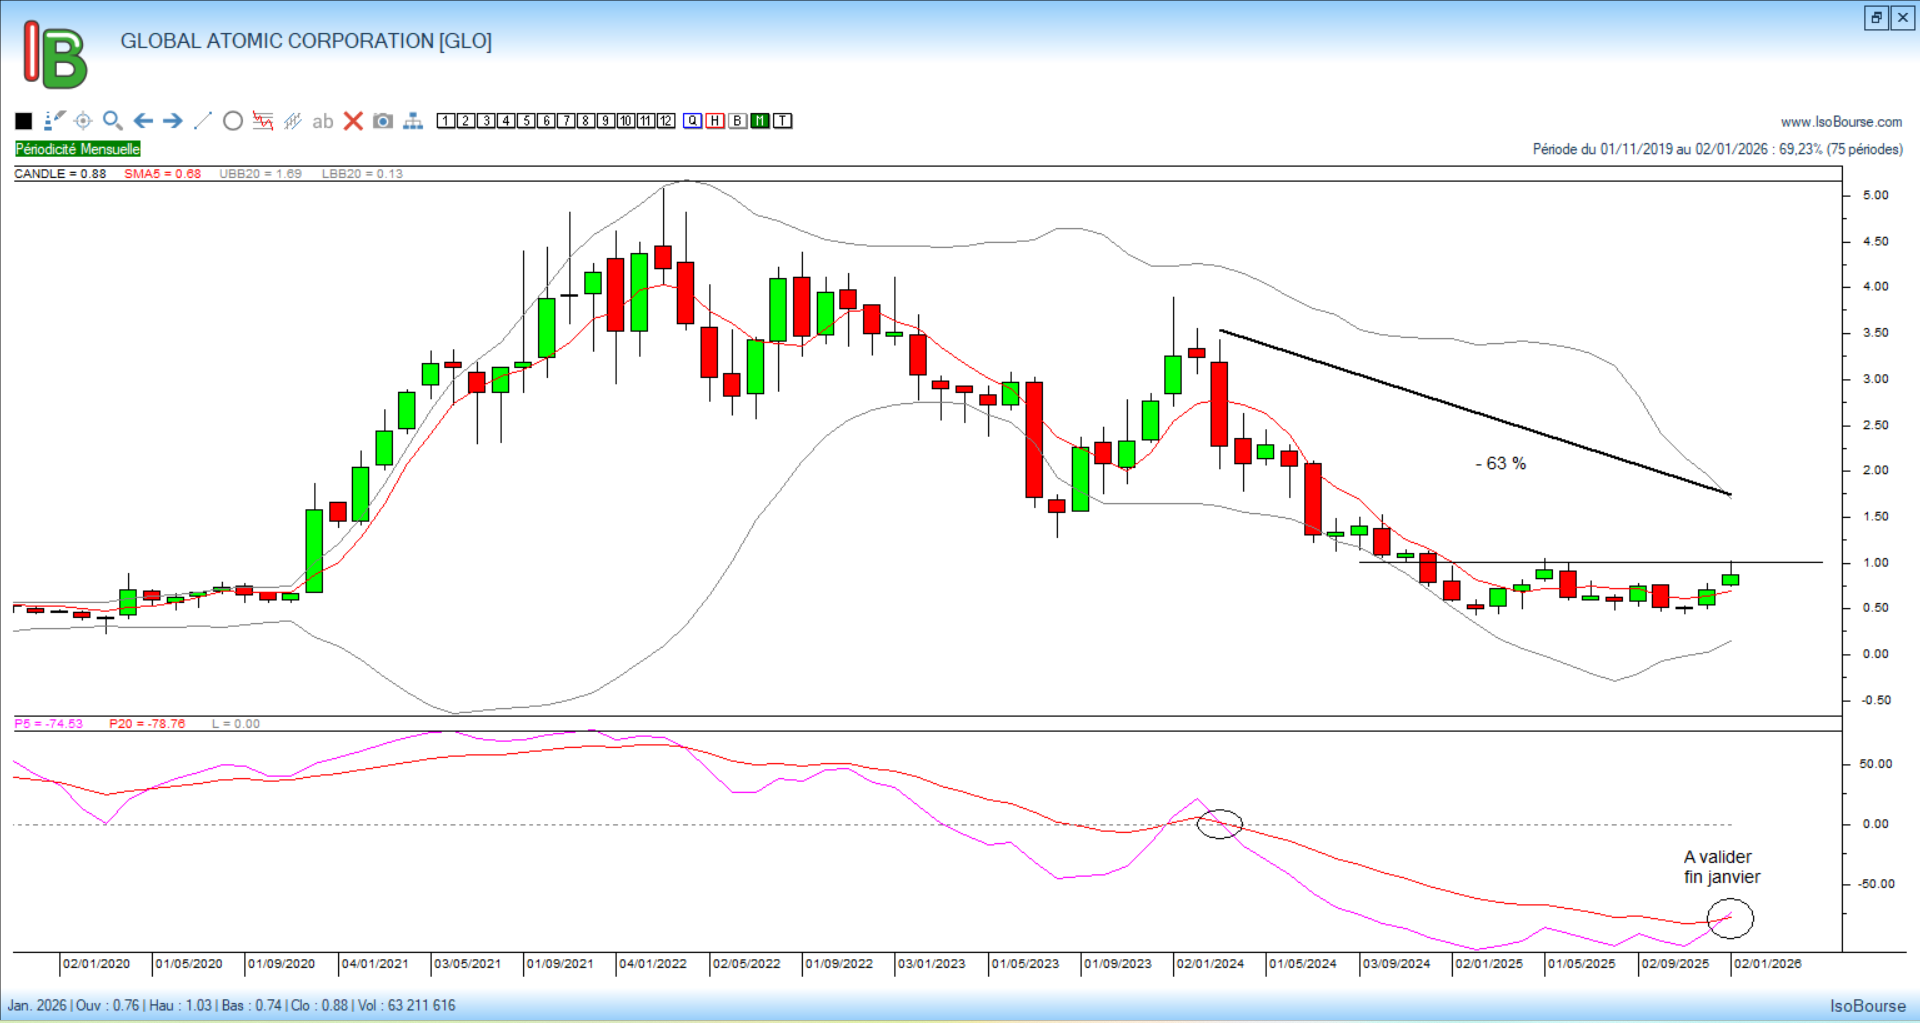Pick the 'ab' text annotation tool

pos(322,121)
